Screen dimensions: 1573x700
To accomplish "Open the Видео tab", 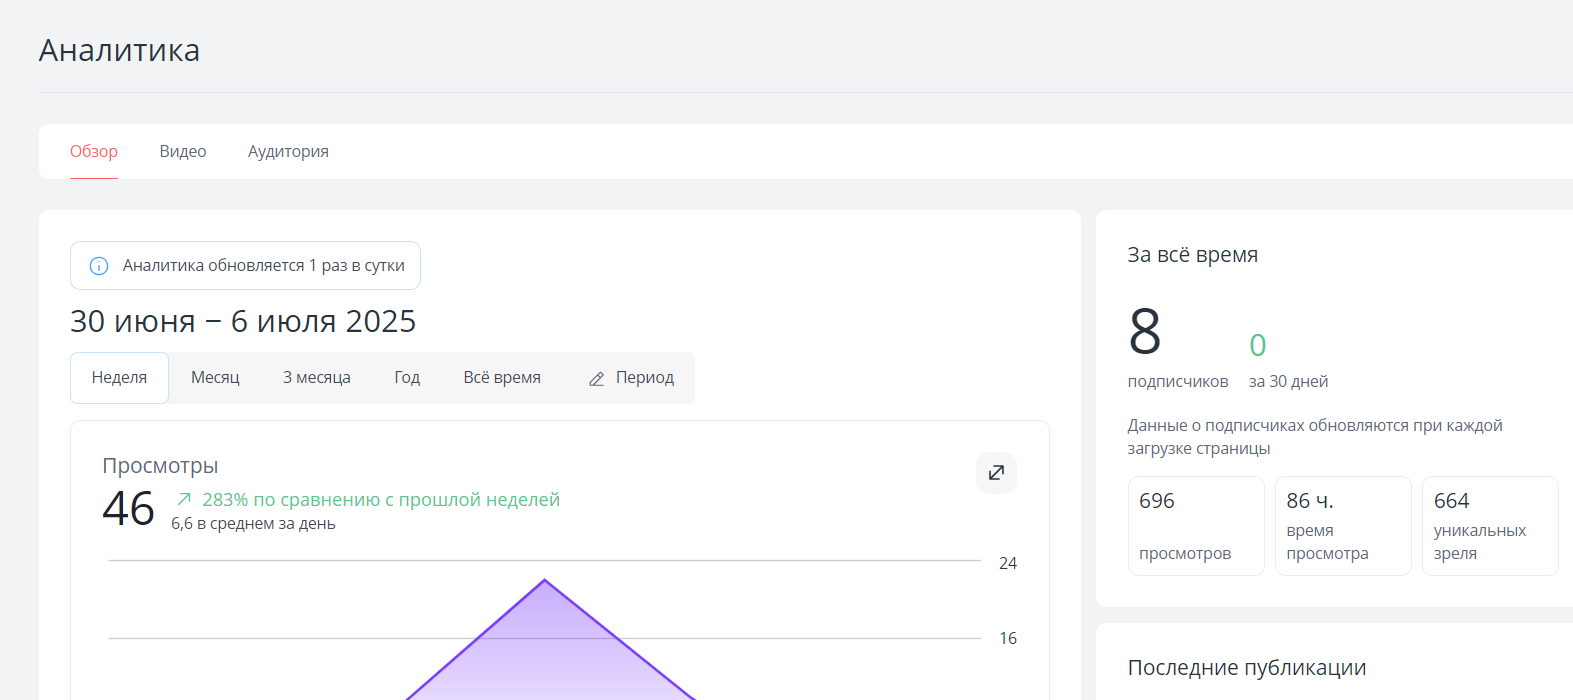I will click(183, 152).
